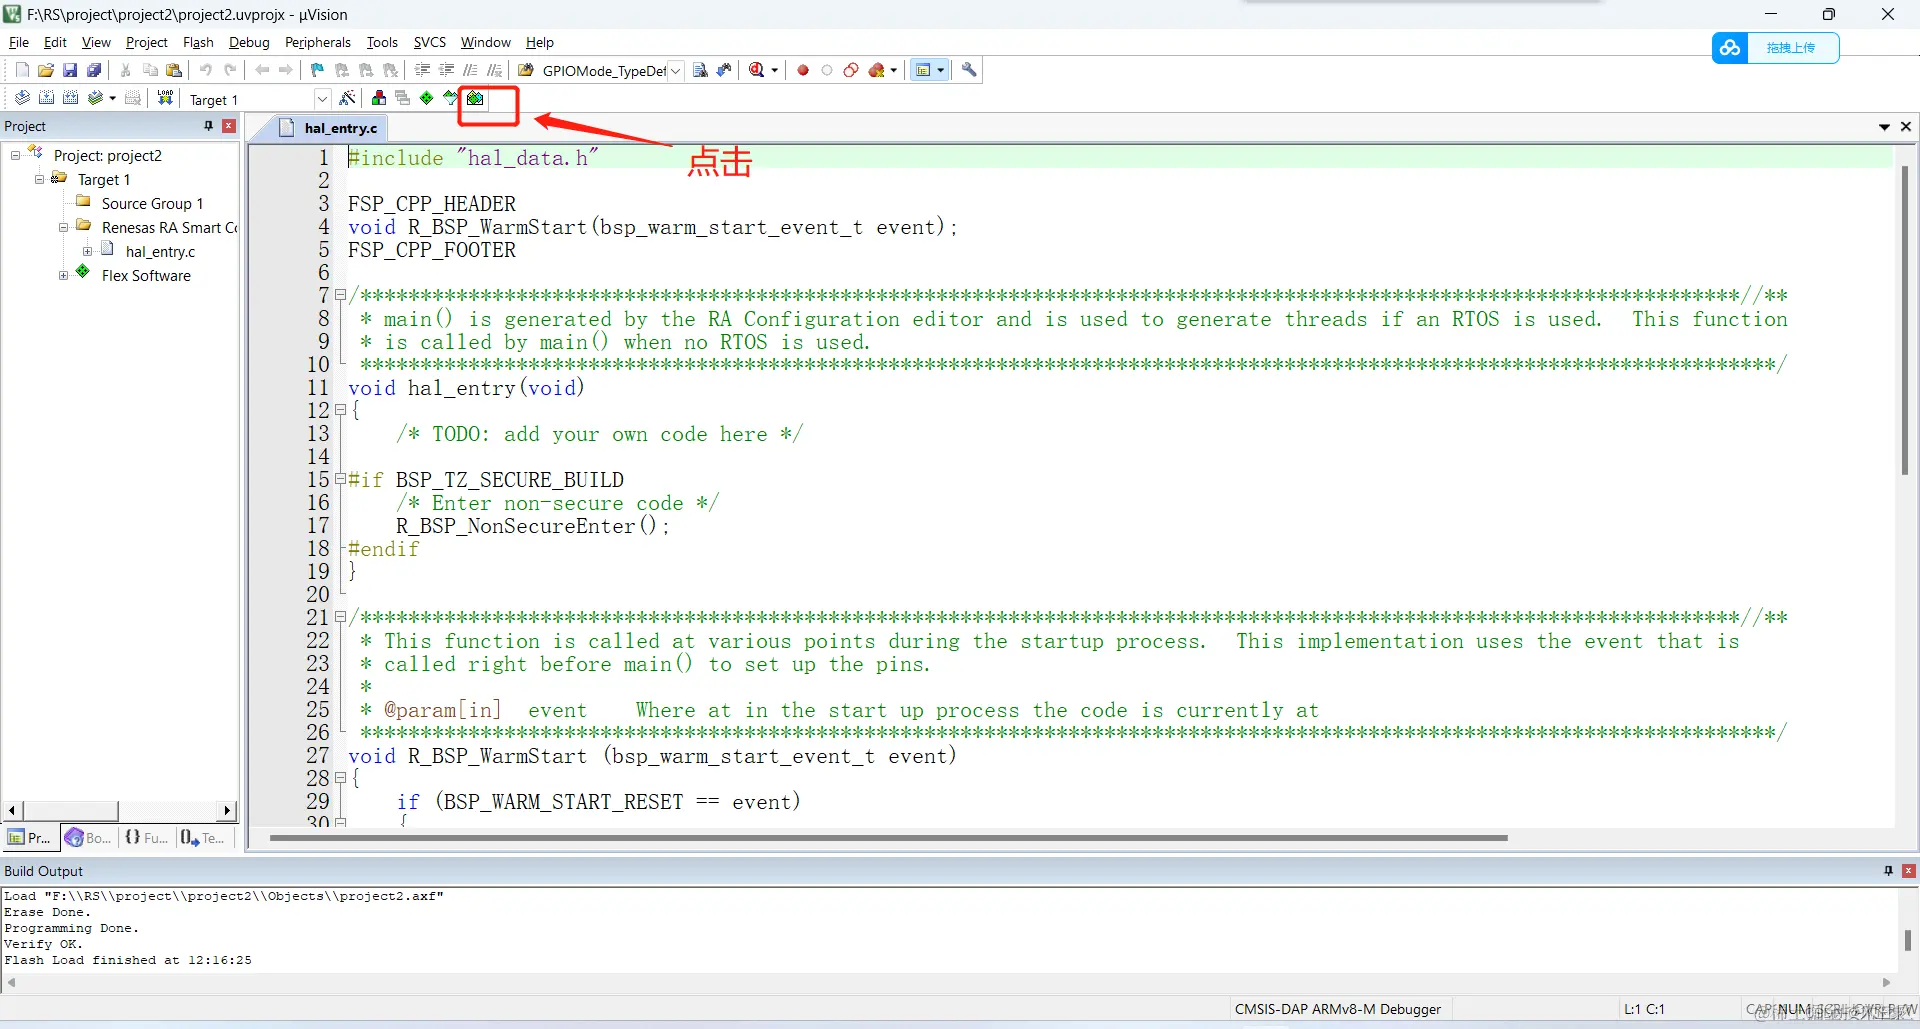Image resolution: width=1920 pixels, height=1029 pixels.
Task: Open the Debug menu
Action: click(x=249, y=42)
